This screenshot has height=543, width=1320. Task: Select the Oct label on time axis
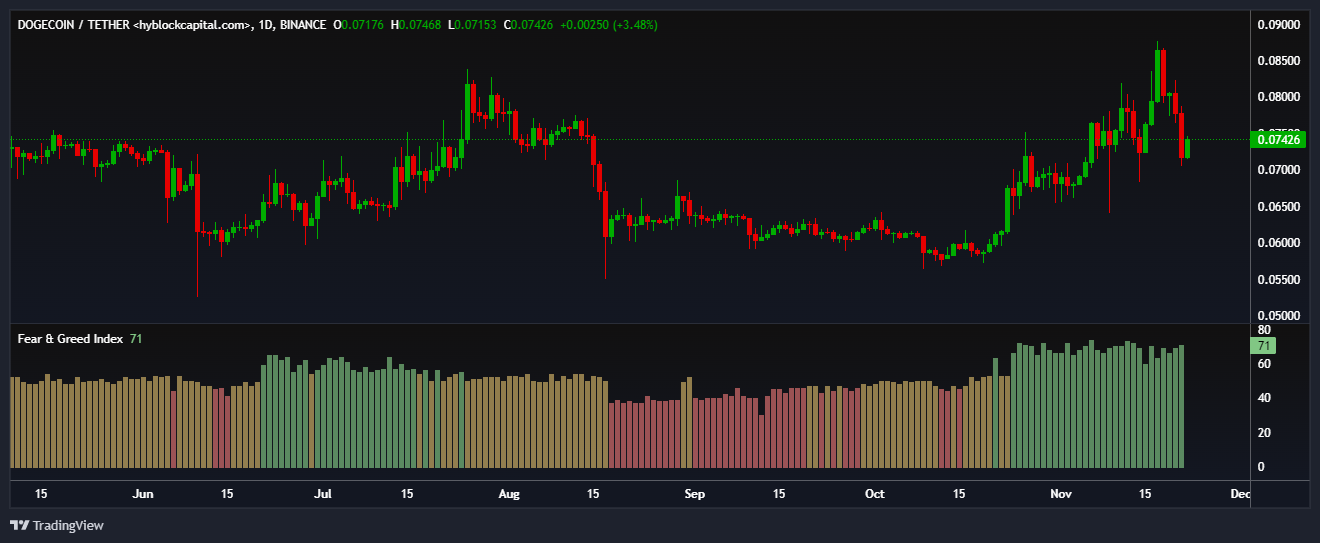point(875,494)
